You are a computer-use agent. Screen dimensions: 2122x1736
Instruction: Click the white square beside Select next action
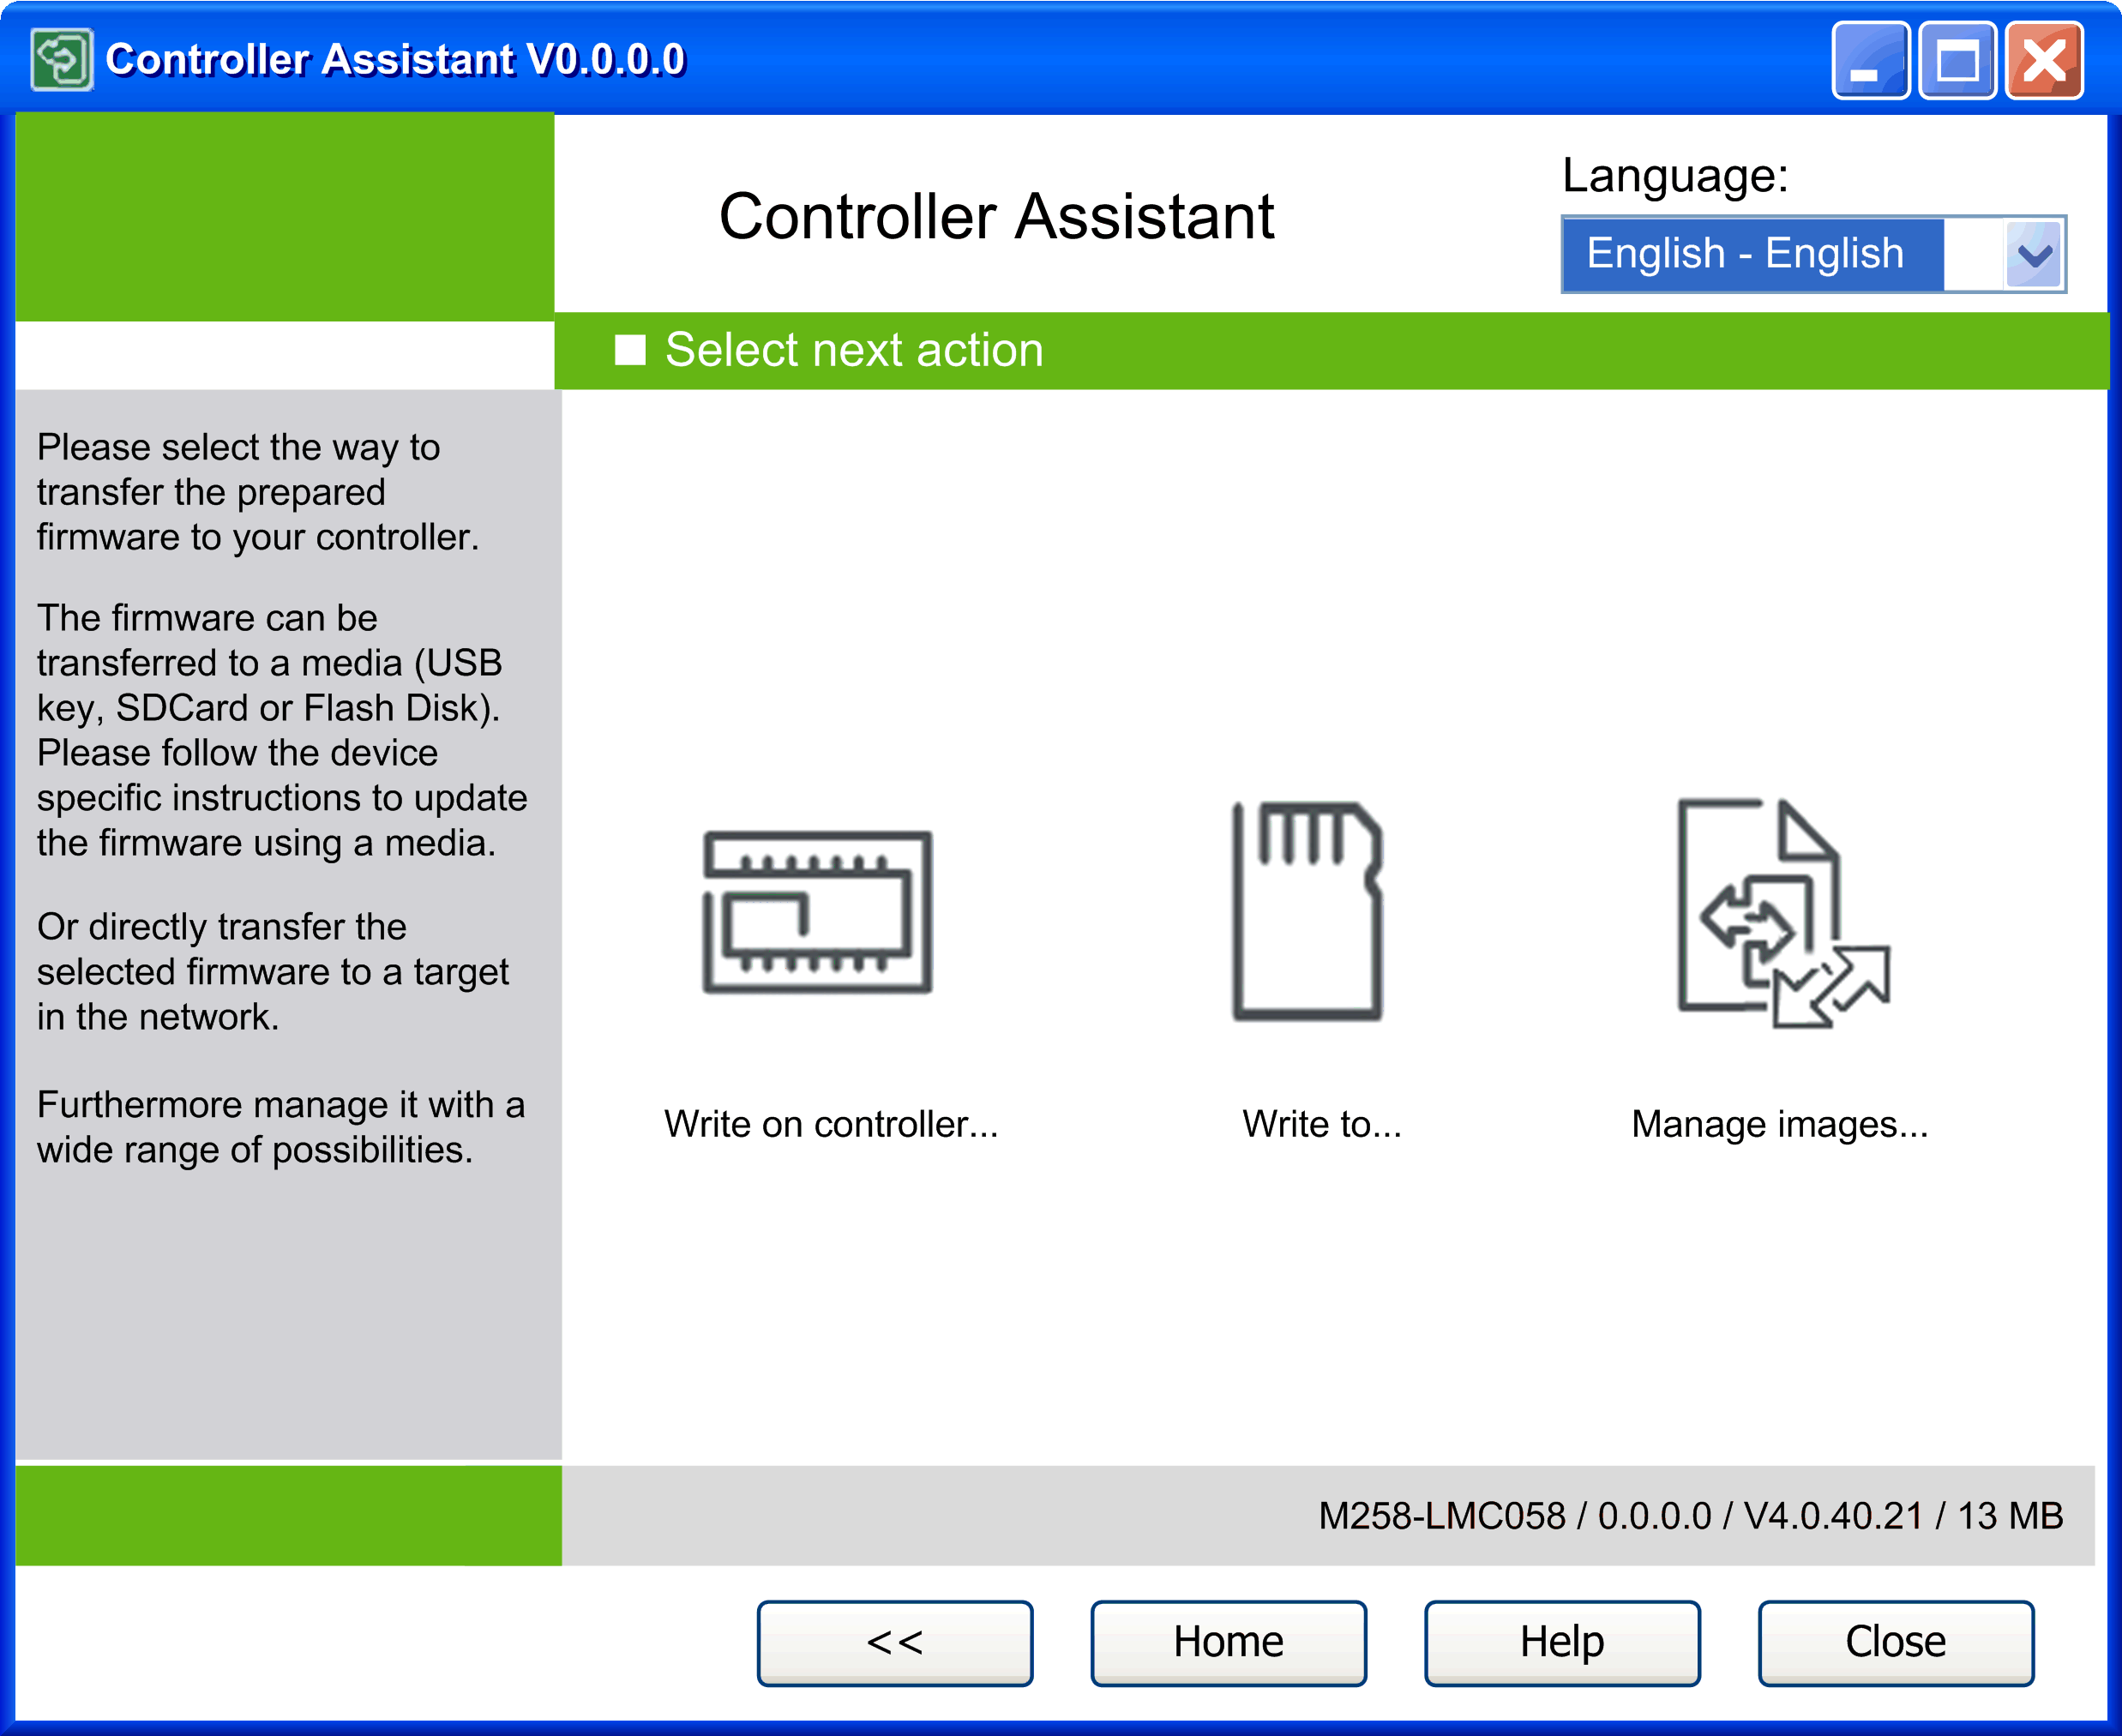(x=630, y=350)
